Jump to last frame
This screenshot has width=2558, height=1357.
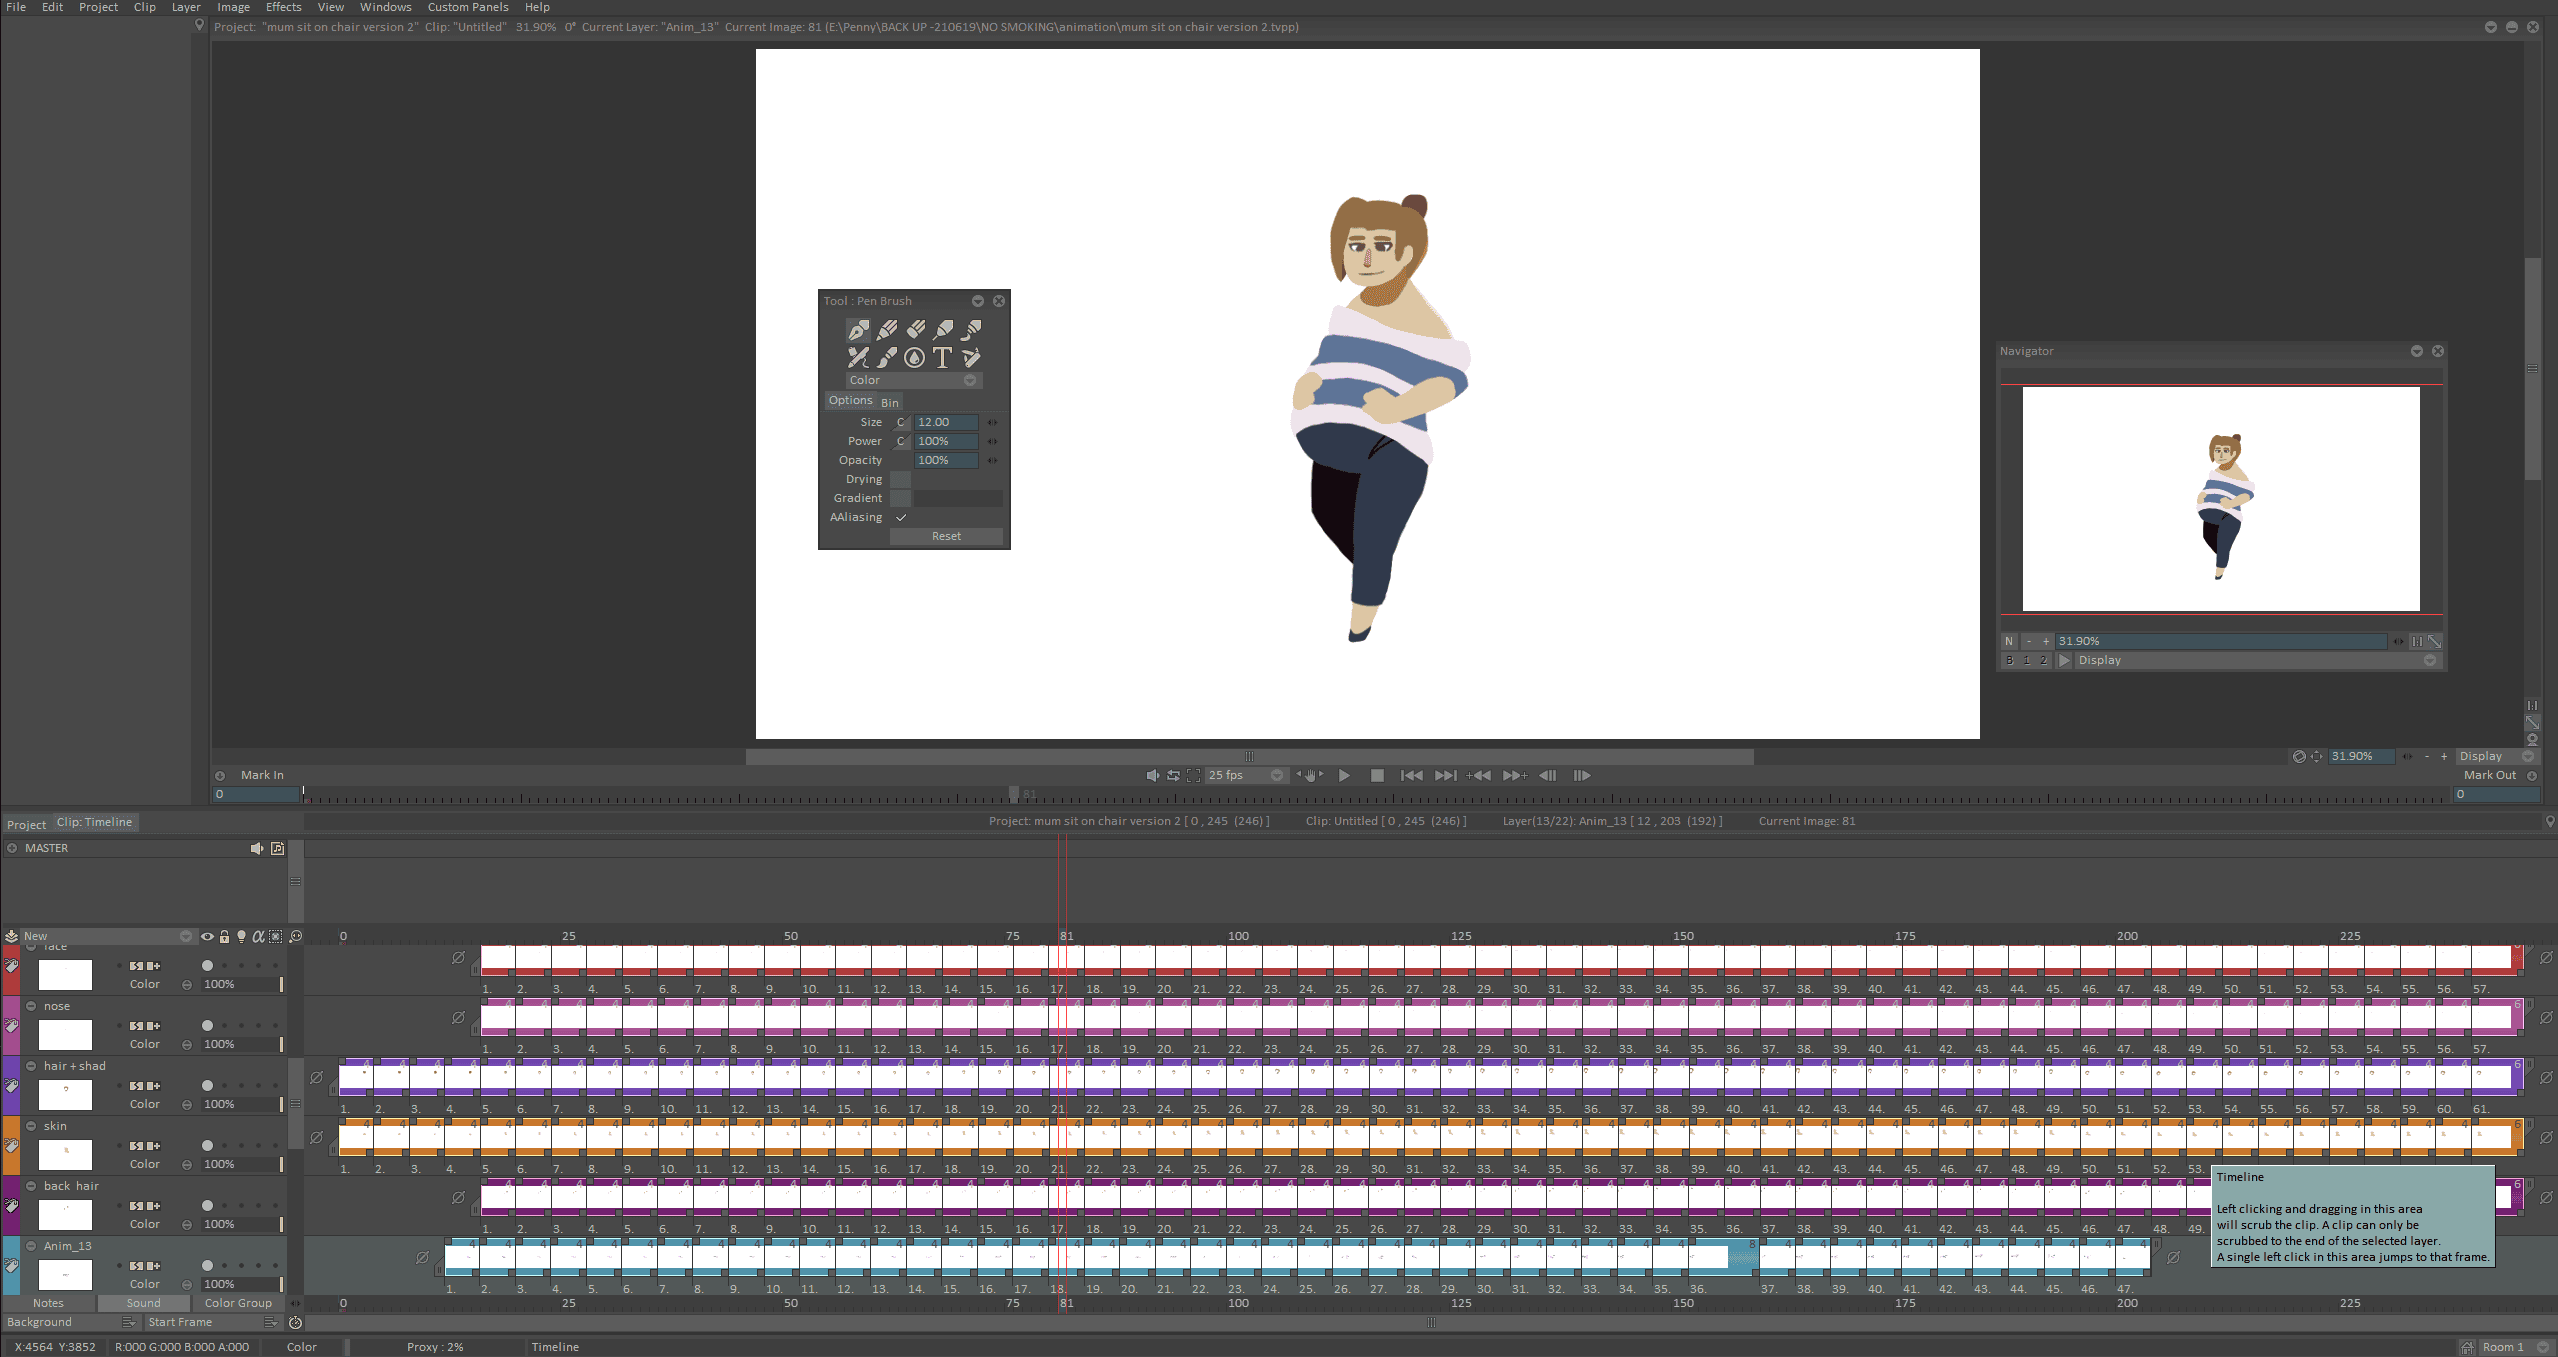1446,776
